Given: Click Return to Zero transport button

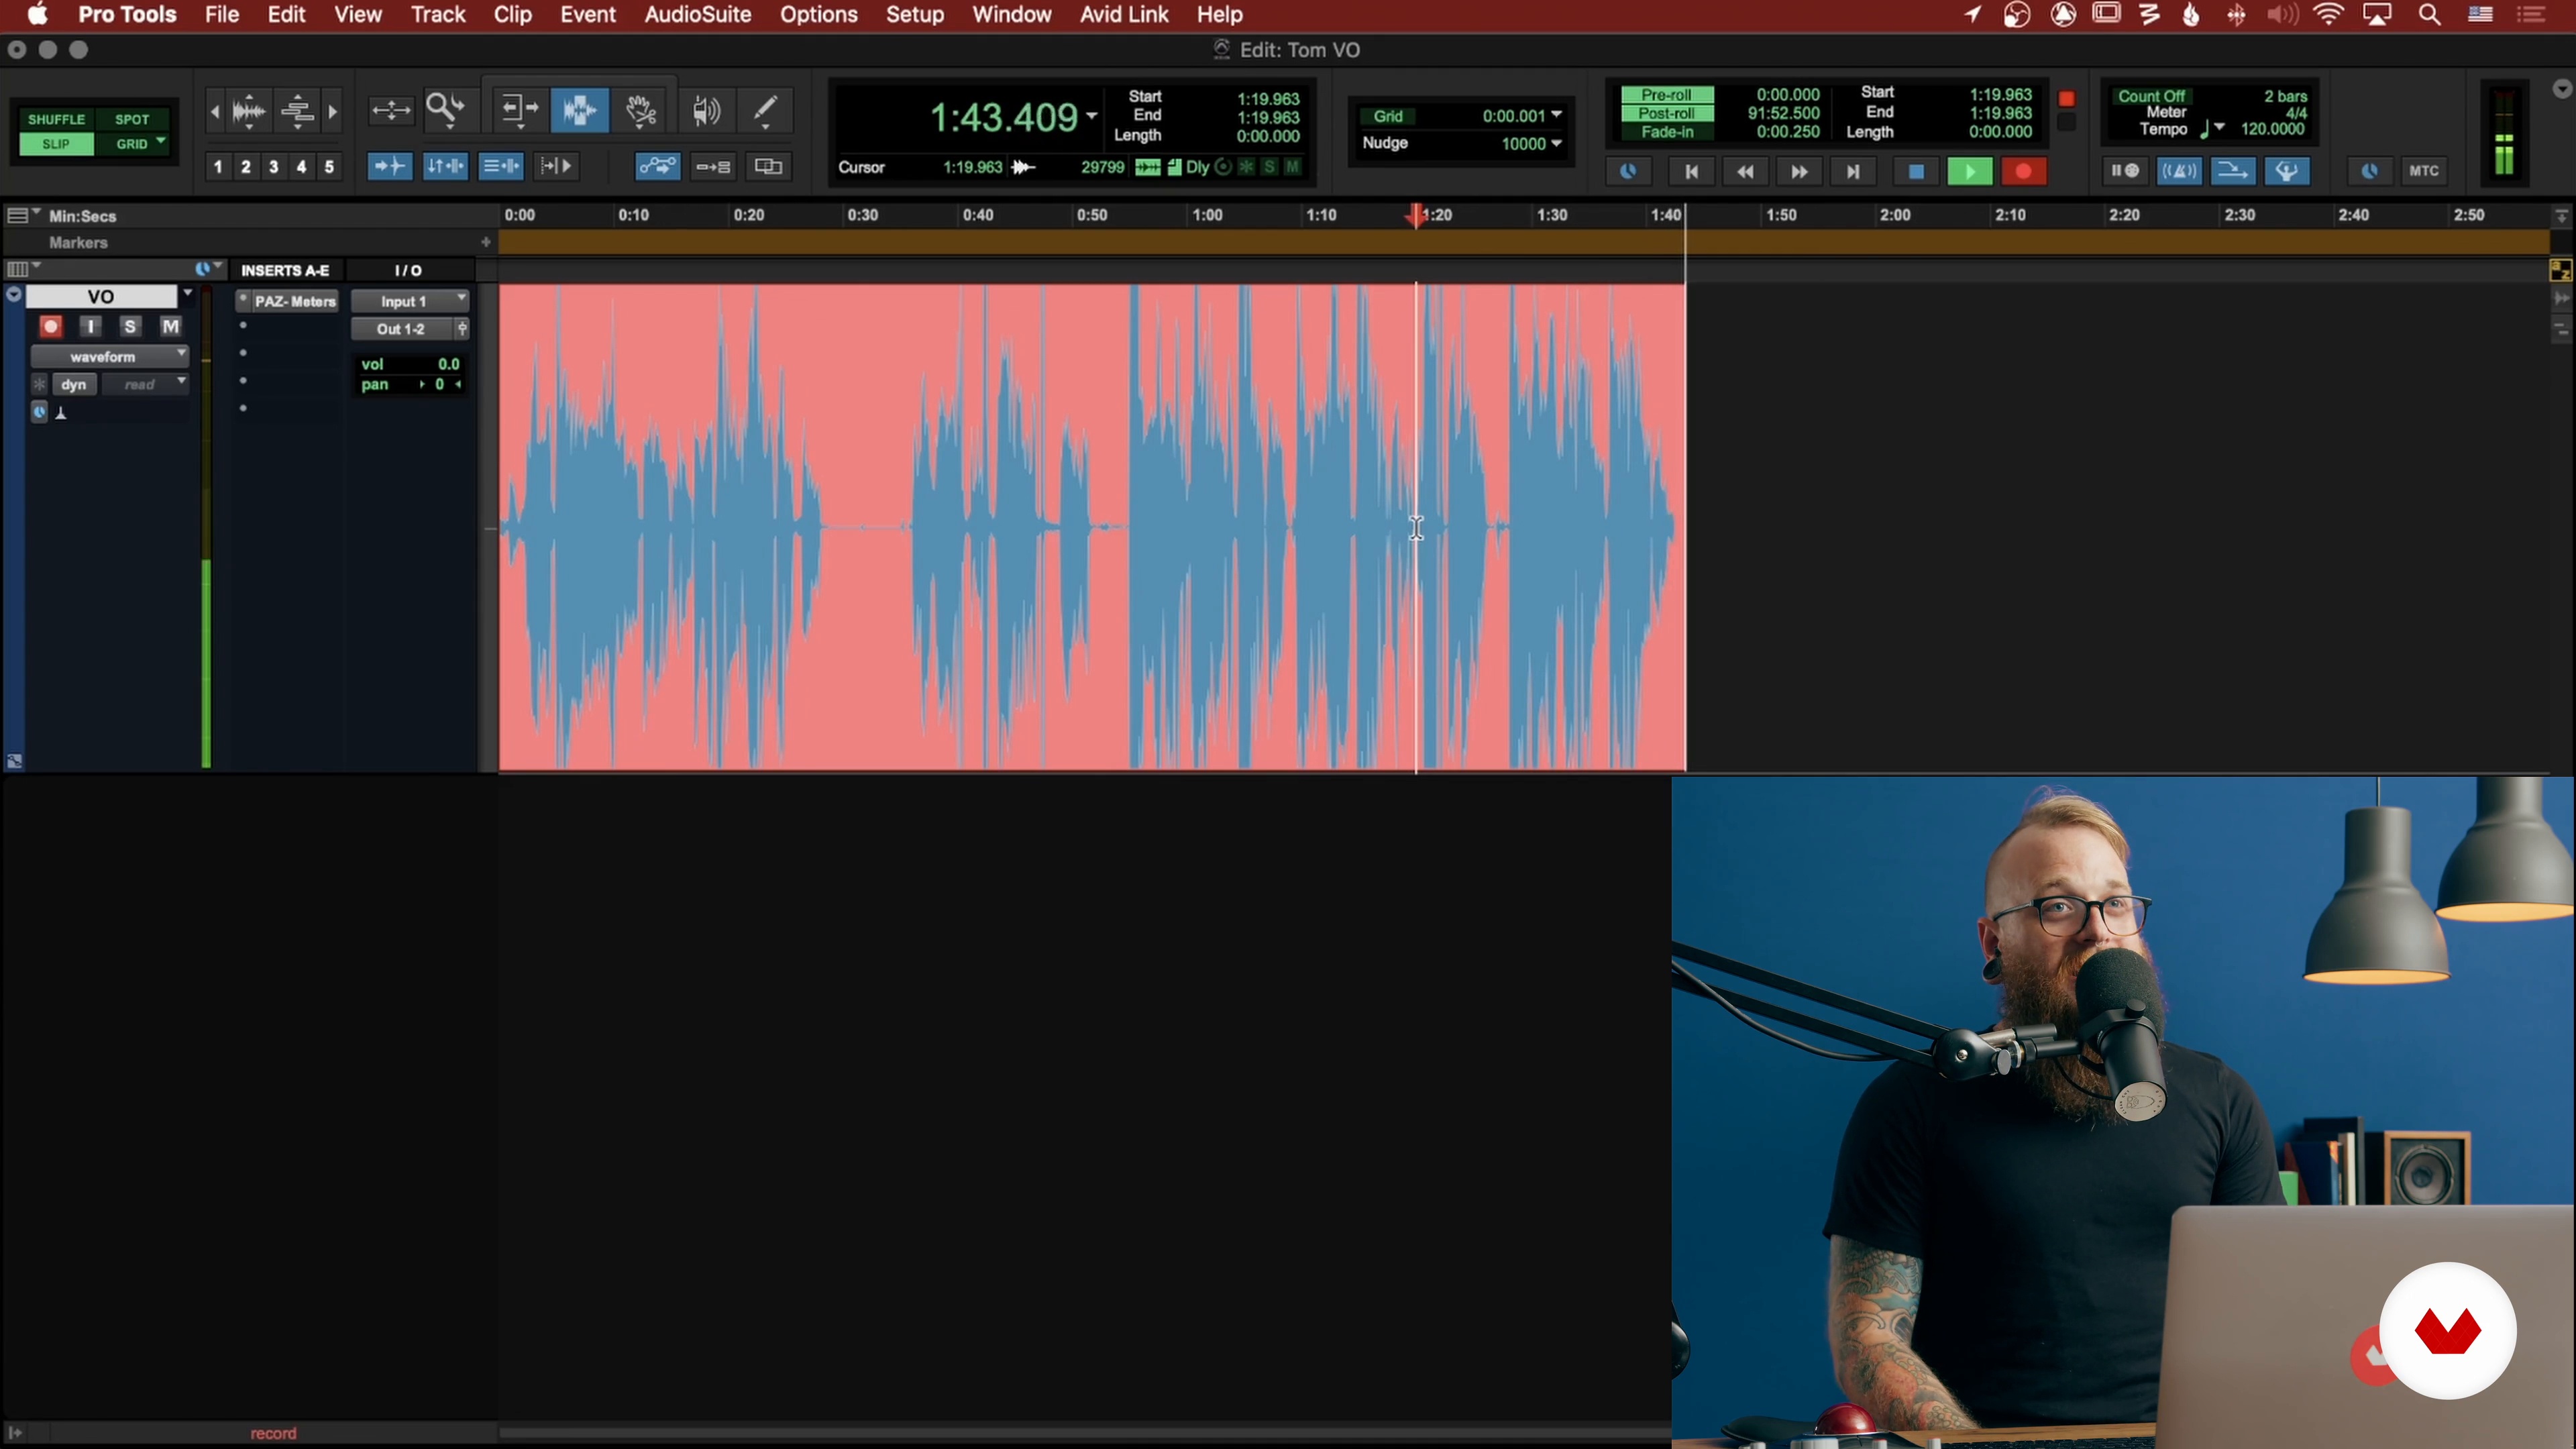Looking at the screenshot, I should pyautogui.click(x=1691, y=172).
